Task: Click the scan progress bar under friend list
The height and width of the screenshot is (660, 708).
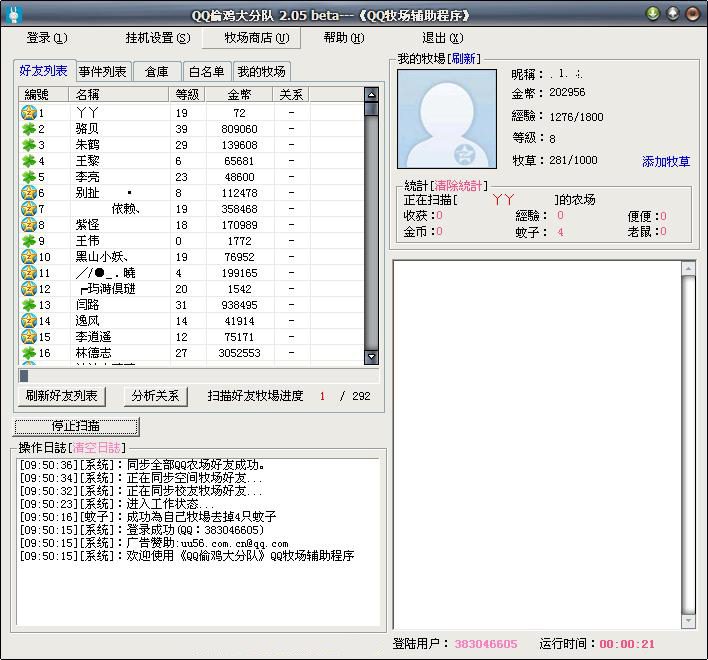Action: pos(198,376)
